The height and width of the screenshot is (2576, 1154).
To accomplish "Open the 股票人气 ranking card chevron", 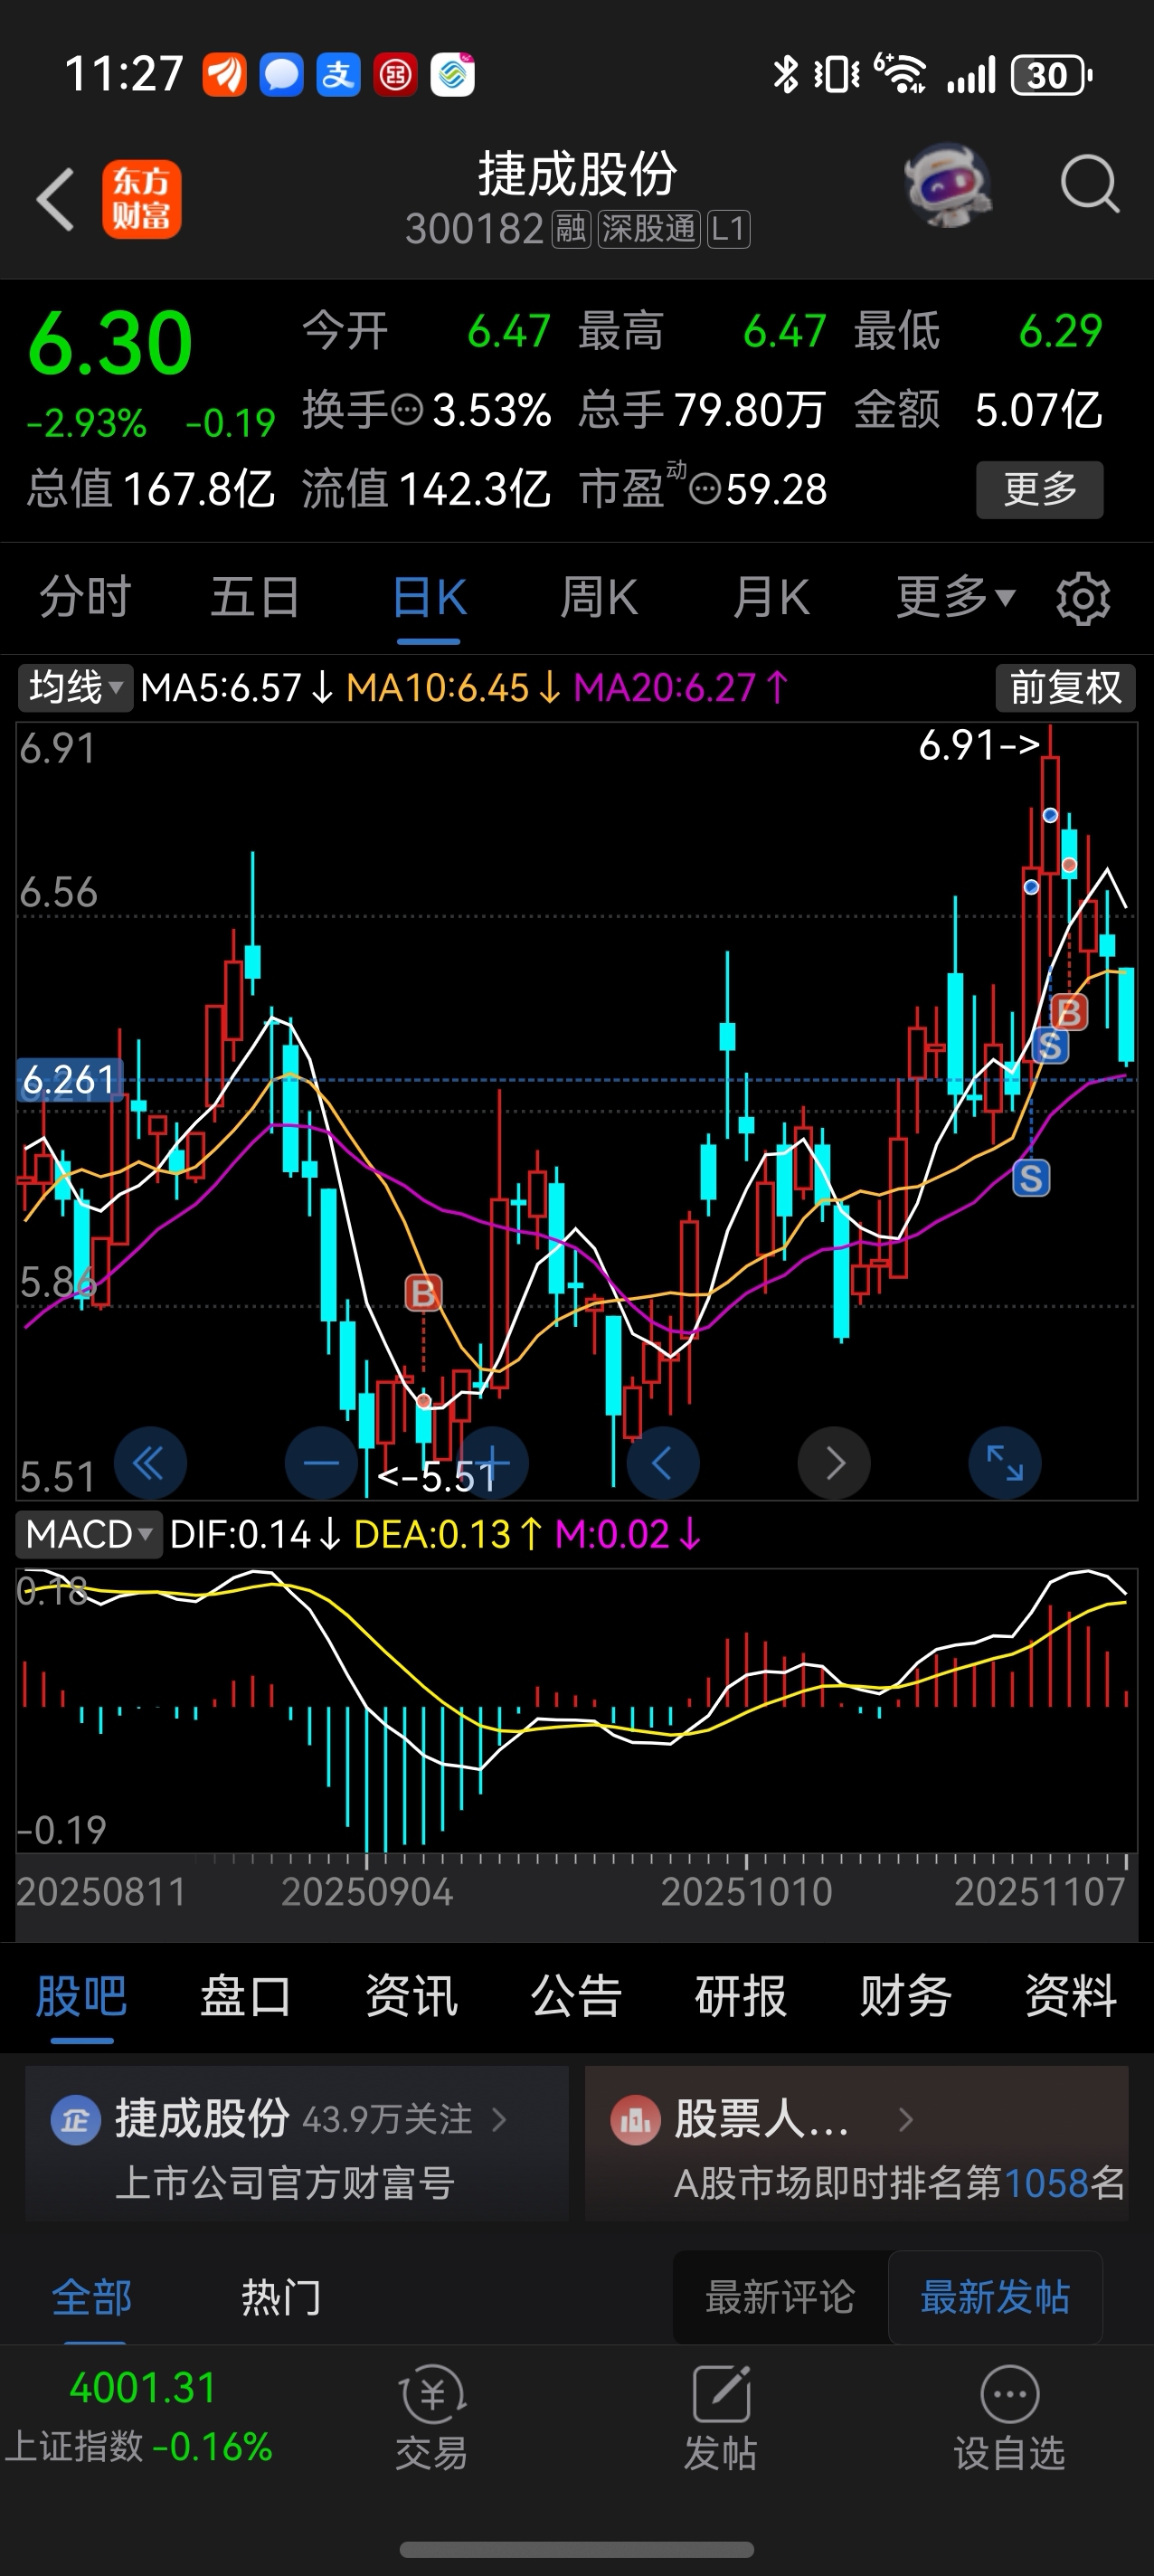I will (905, 2118).
